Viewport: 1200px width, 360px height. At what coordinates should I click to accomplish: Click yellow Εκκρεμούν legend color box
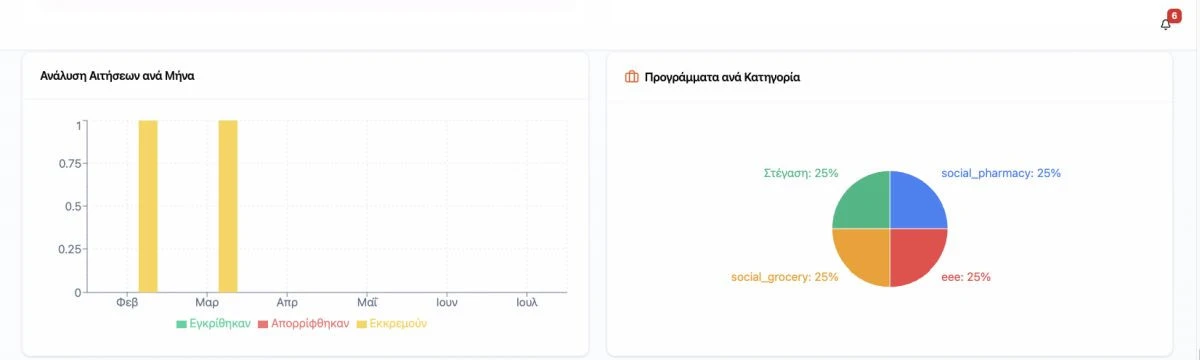click(x=362, y=324)
